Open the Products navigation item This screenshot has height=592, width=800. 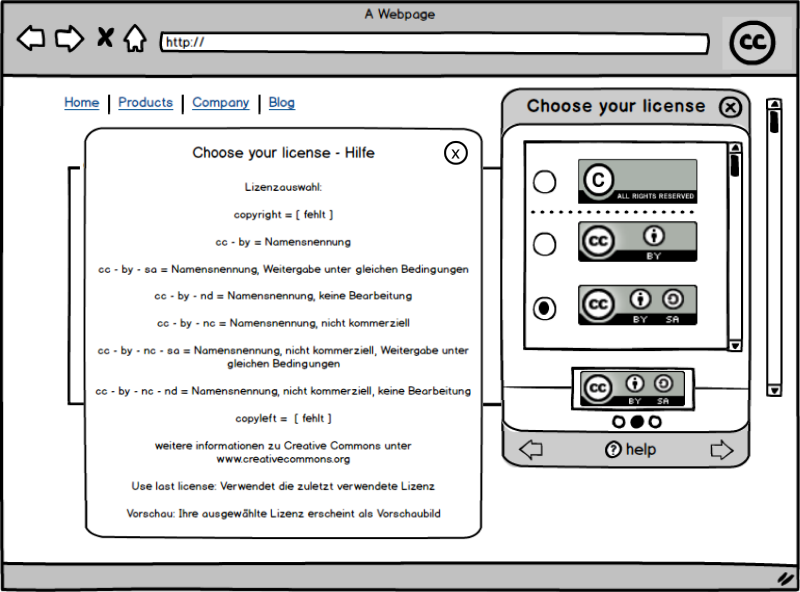pyautogui.click(x=145, y=102)
